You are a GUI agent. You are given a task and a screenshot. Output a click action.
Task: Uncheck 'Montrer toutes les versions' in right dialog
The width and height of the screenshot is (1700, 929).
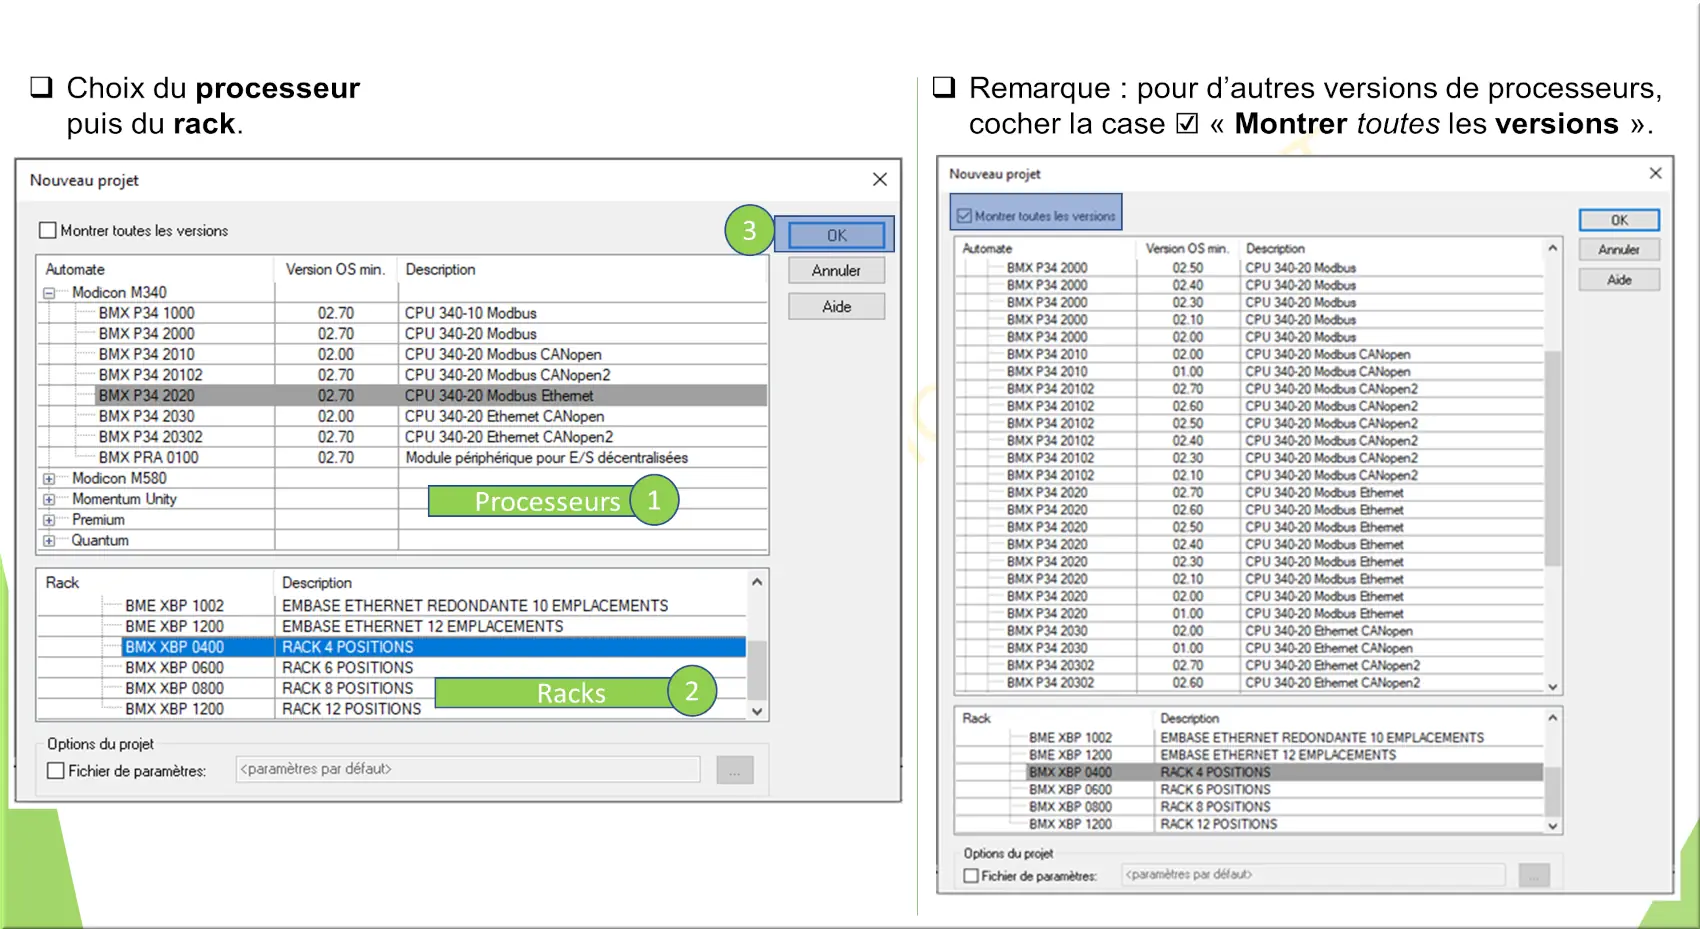pyautogui.click(x=964, y=215)
